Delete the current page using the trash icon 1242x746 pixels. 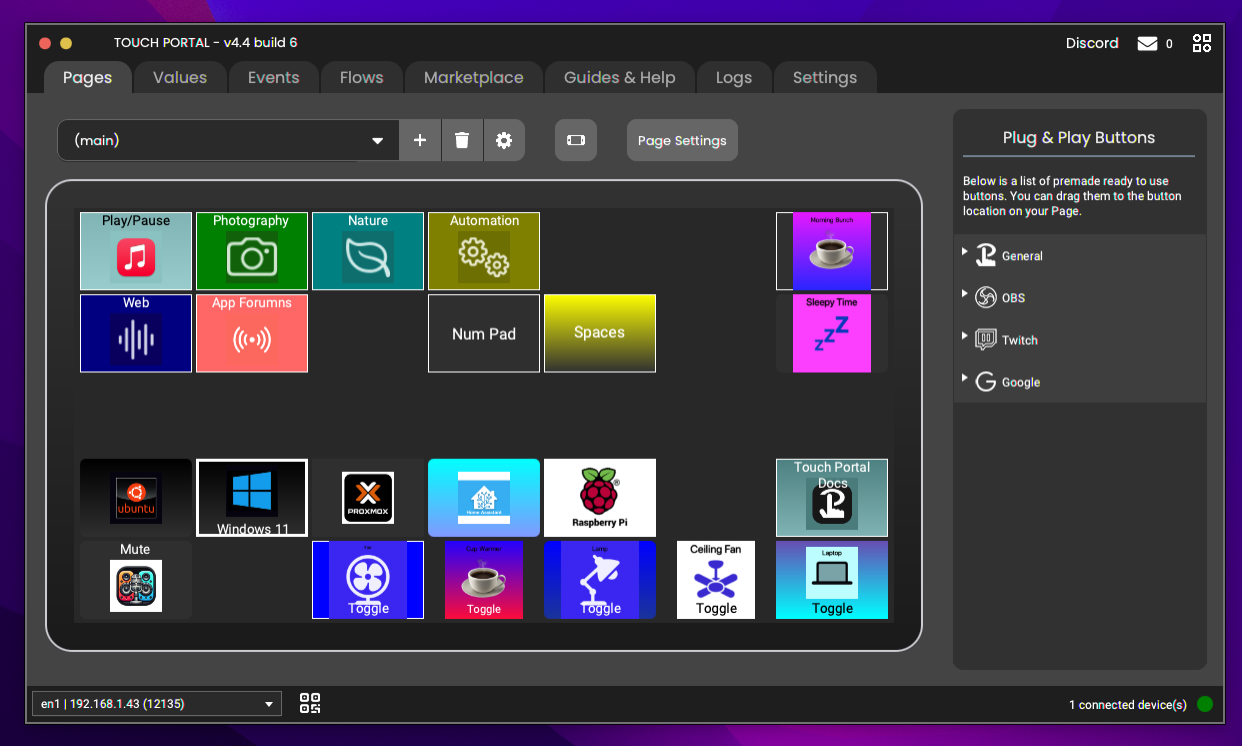click(x=462, y=140)
